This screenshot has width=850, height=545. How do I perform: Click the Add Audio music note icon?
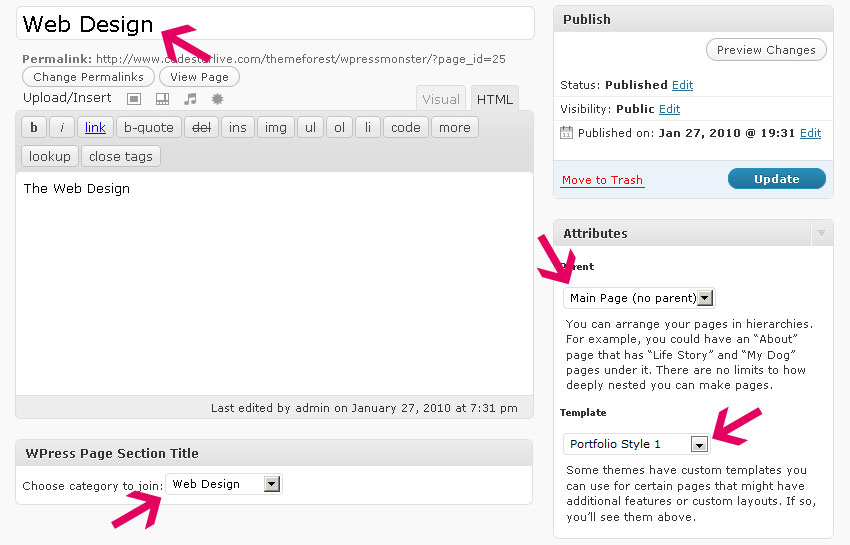pyautogui.click(x=190, y=99)
